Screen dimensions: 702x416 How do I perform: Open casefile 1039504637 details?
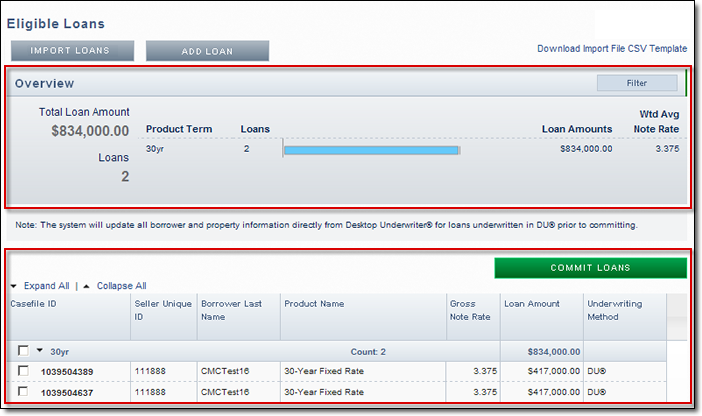[x=69, y=391]
